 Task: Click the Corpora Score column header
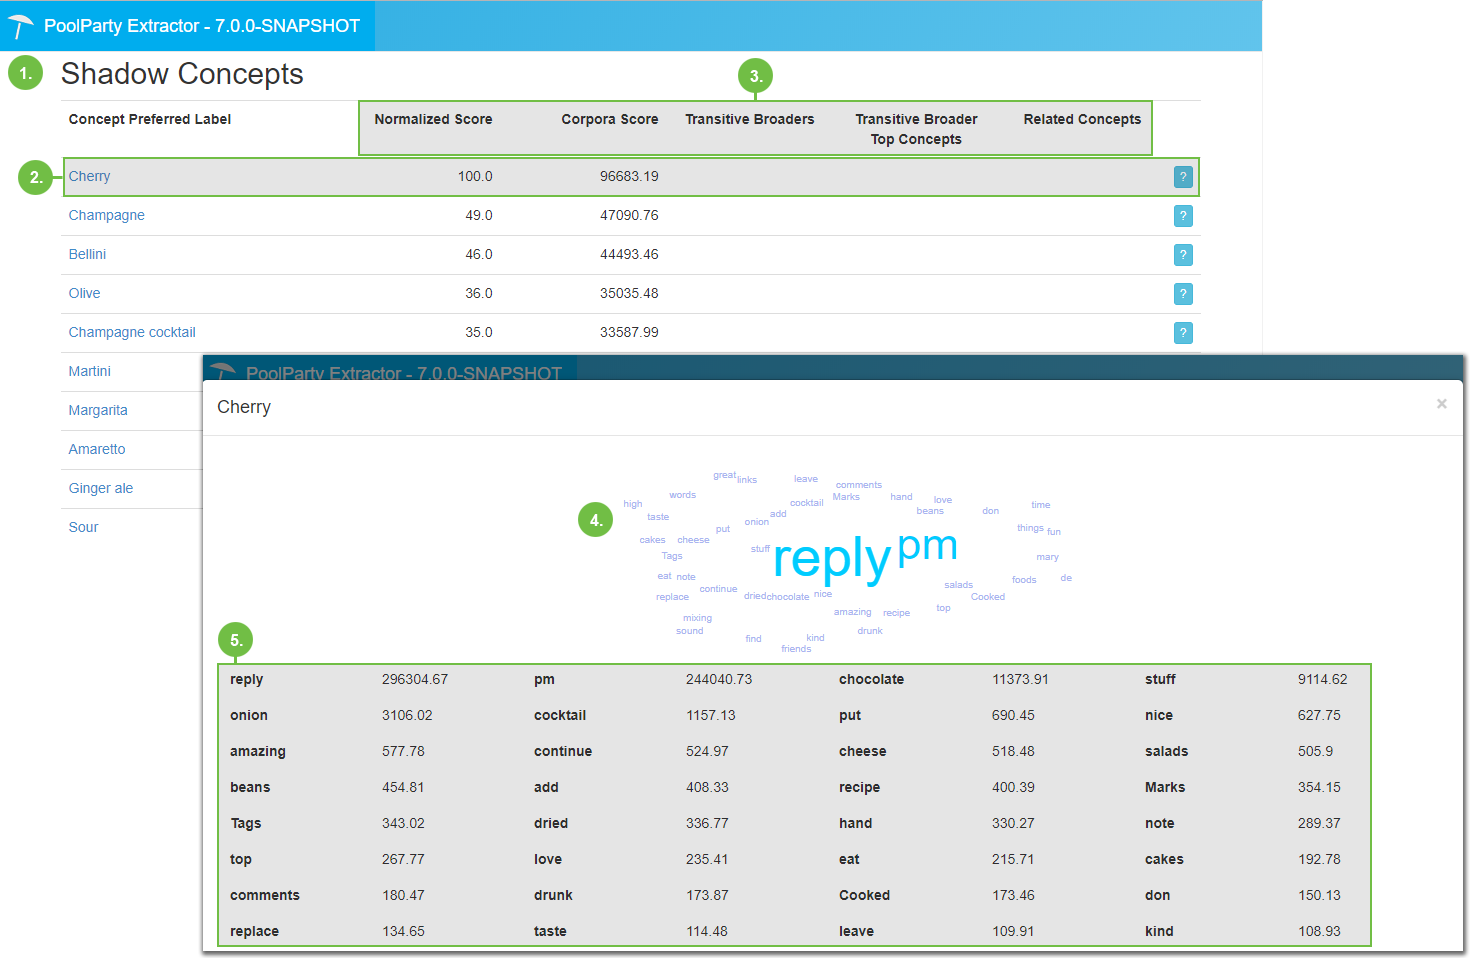click(x=609, y=120)
